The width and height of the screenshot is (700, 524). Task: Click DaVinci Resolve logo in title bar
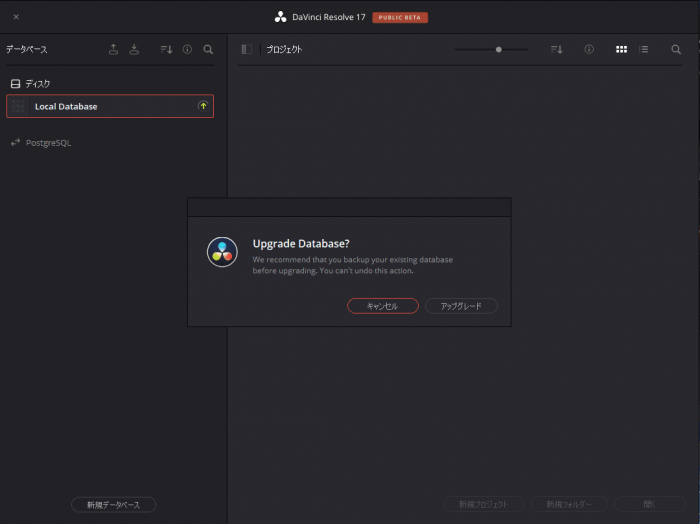(280, 17)
